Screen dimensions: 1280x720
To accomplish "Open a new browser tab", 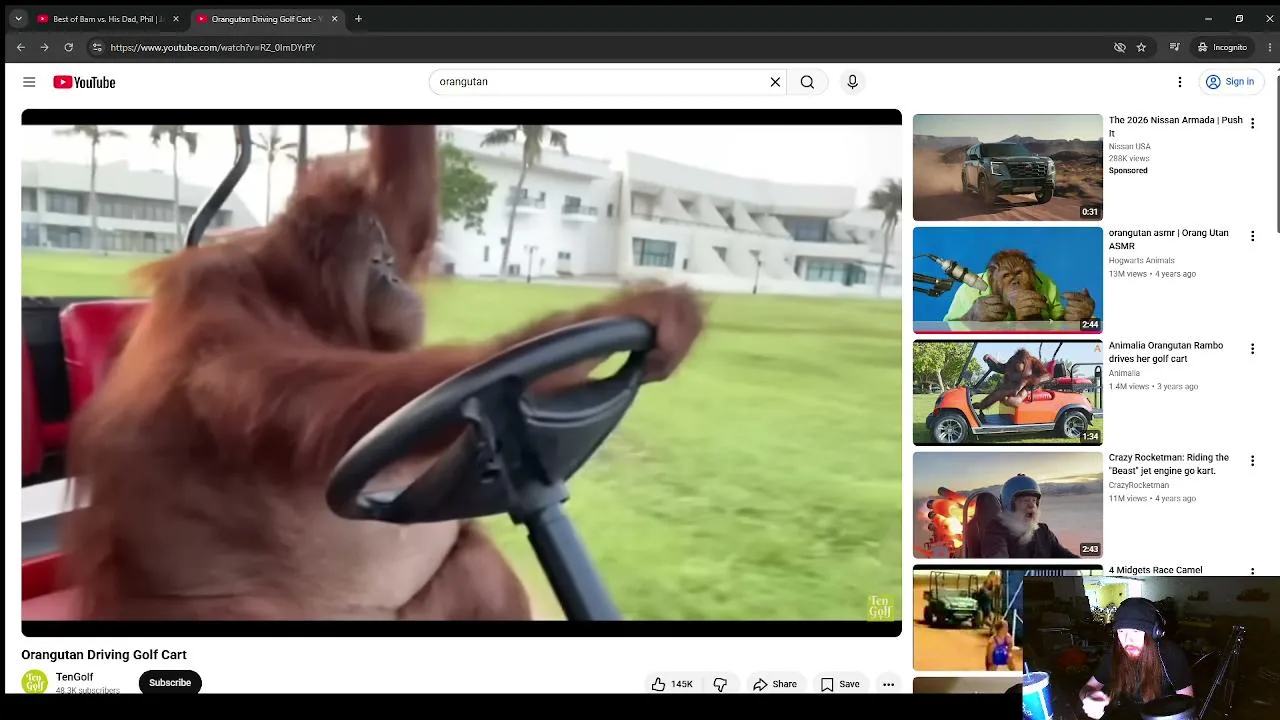I will point(358,19).
